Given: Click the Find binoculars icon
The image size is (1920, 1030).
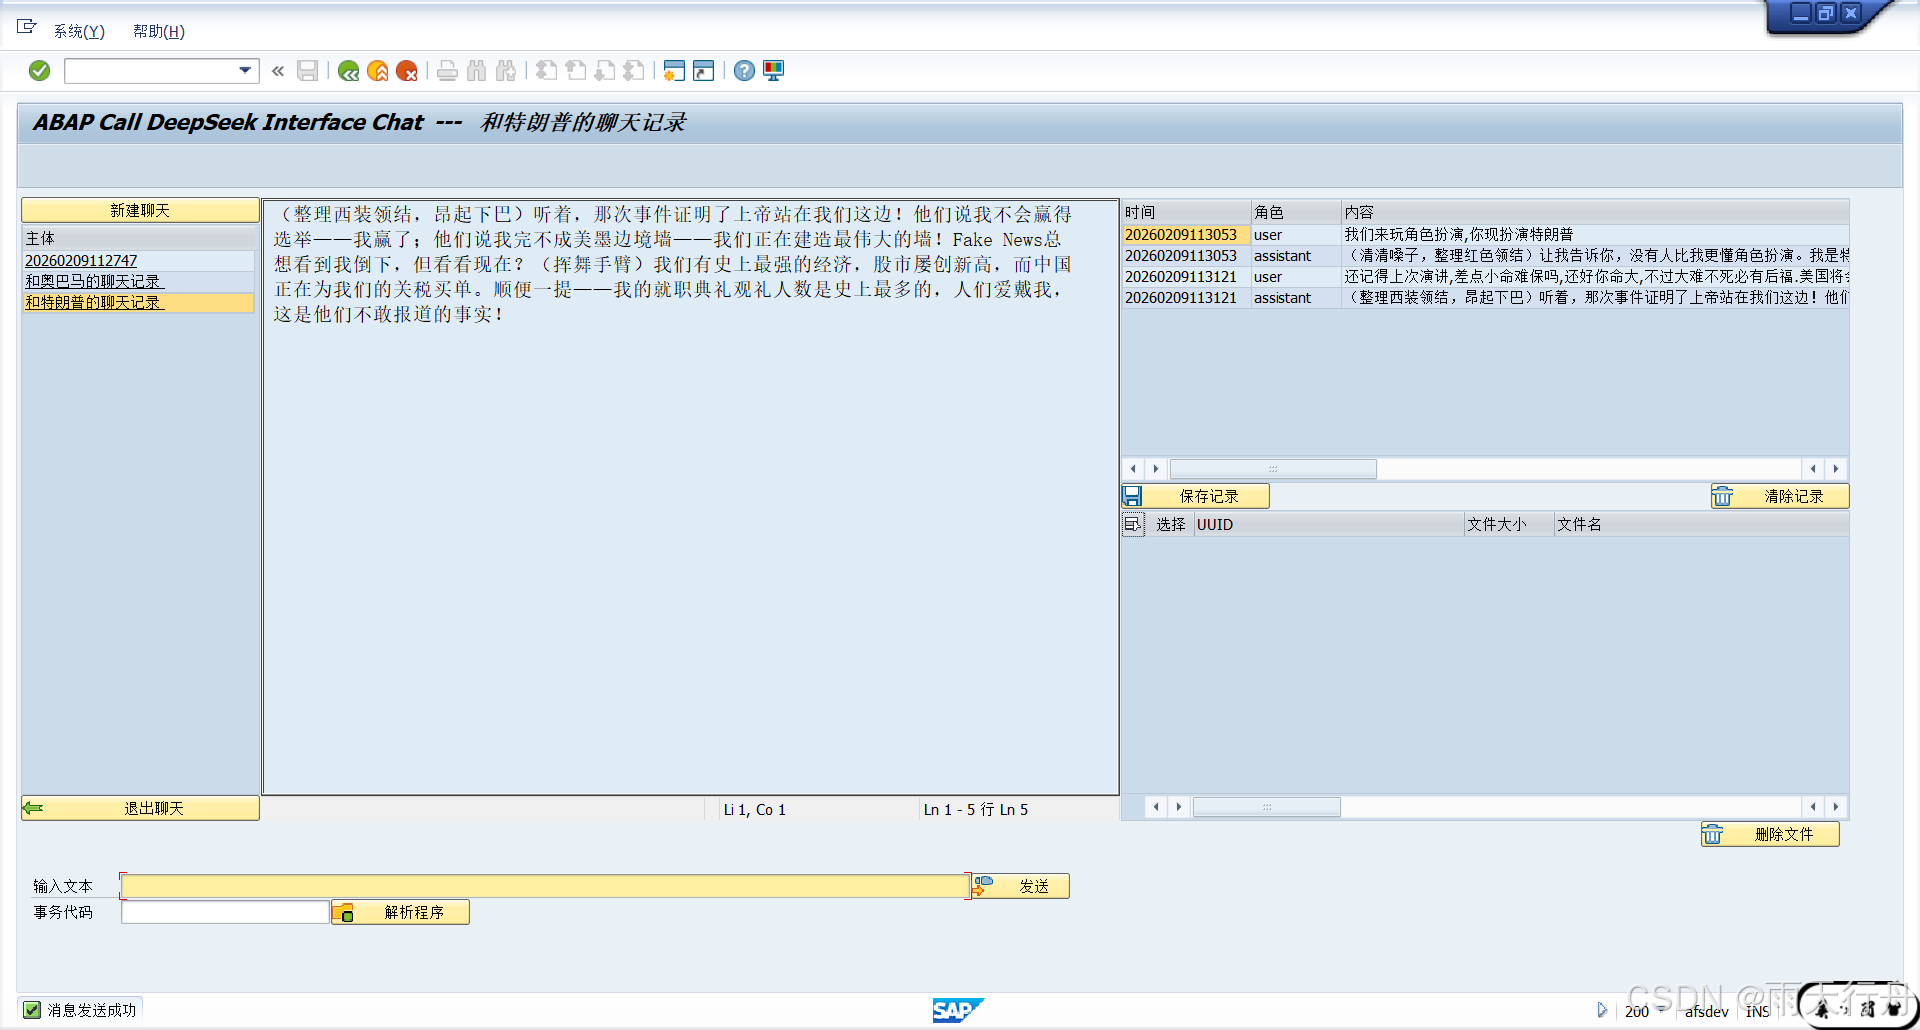Looking at the screenshot, I should (x=476, y=71).
